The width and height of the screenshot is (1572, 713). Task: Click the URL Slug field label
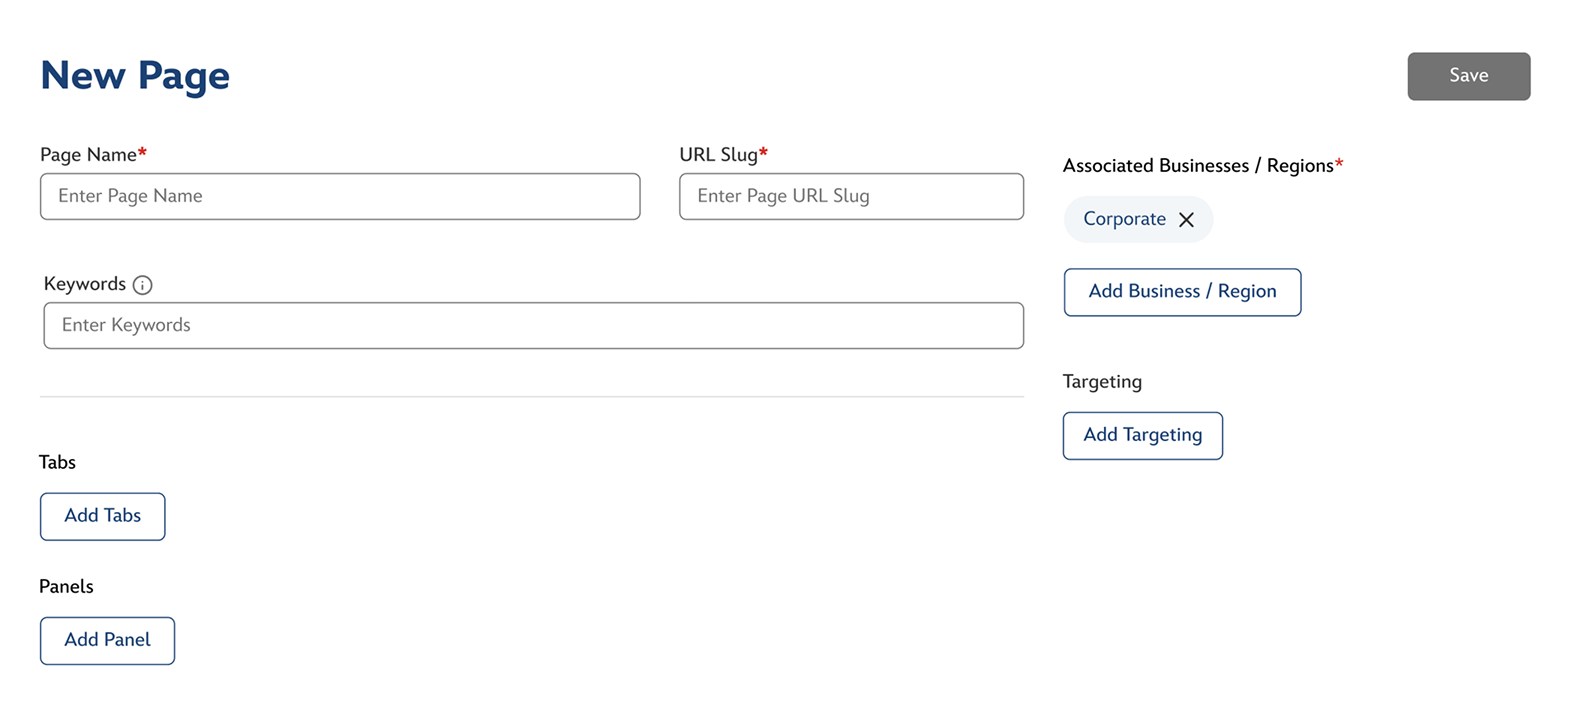(x=718, y=155)
